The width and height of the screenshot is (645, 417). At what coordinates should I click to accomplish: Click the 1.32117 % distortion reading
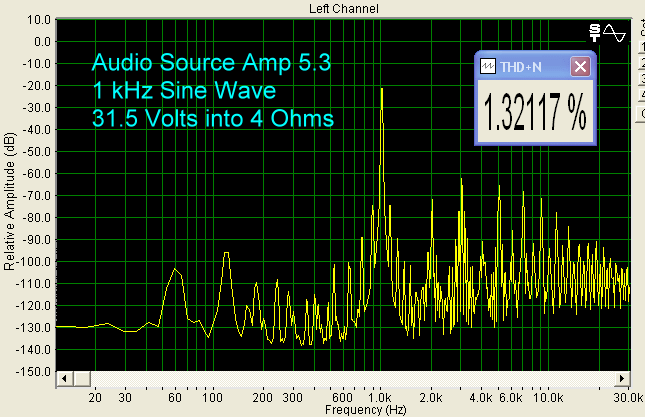[534, 112]
